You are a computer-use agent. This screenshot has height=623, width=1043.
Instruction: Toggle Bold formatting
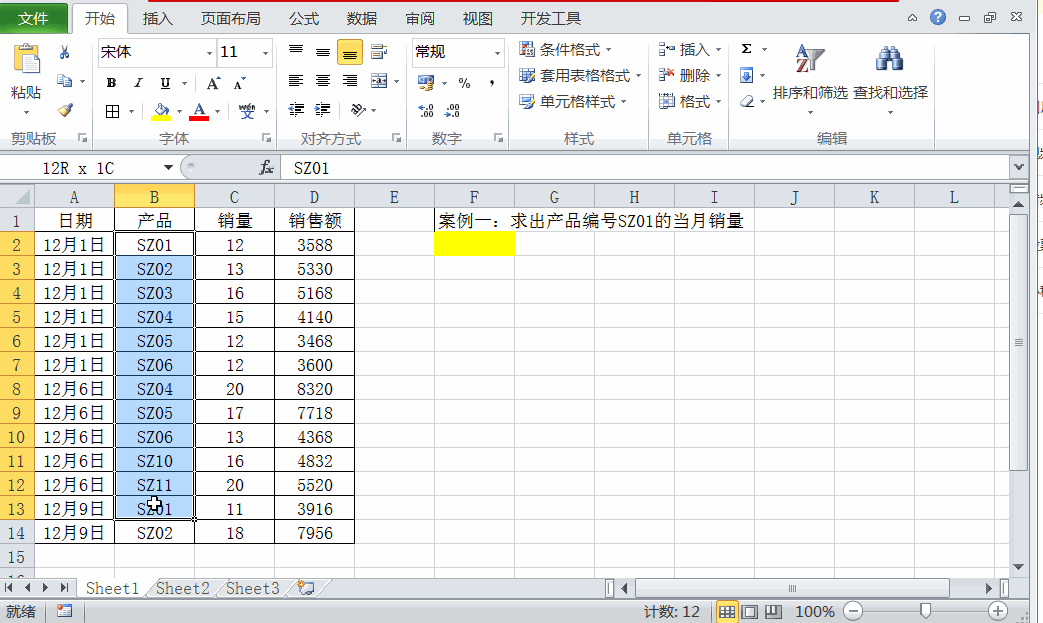[111, 83]
